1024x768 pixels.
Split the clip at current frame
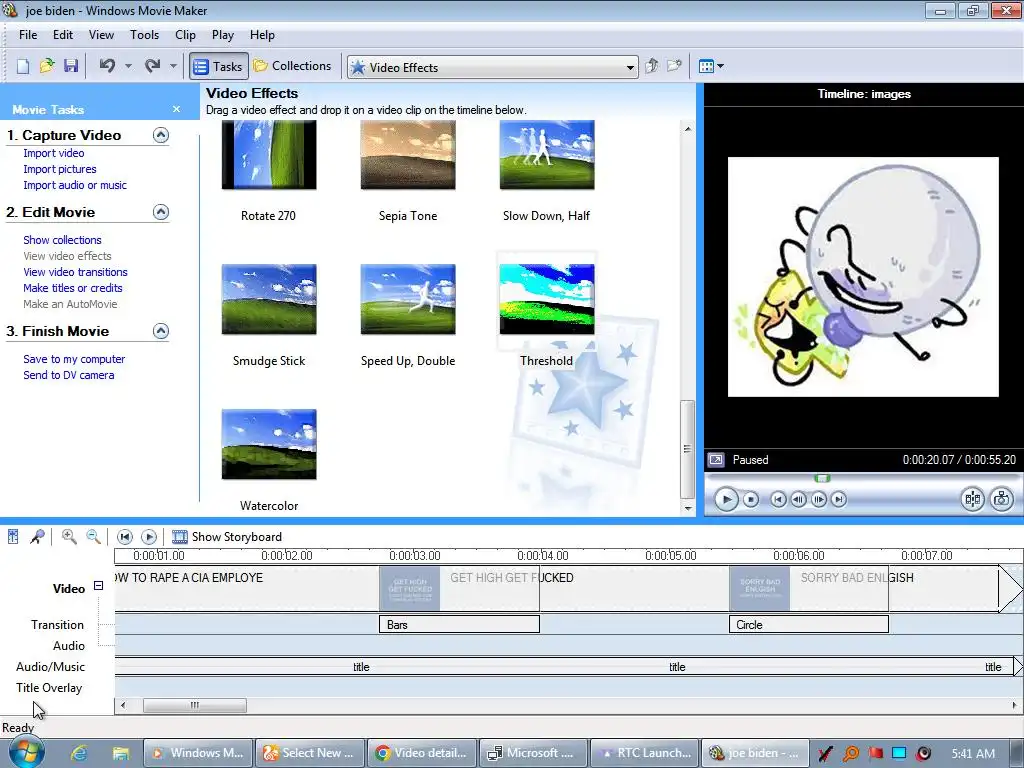972,500
